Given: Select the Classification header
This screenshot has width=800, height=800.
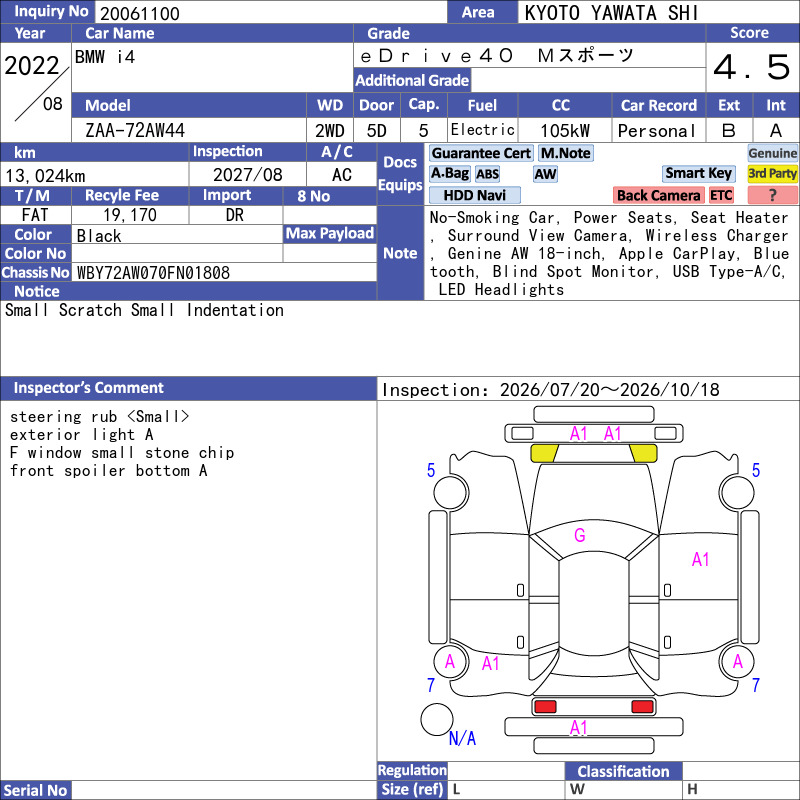Looking at the screenshot, I should pyautogui.click(x=623, y=771).
